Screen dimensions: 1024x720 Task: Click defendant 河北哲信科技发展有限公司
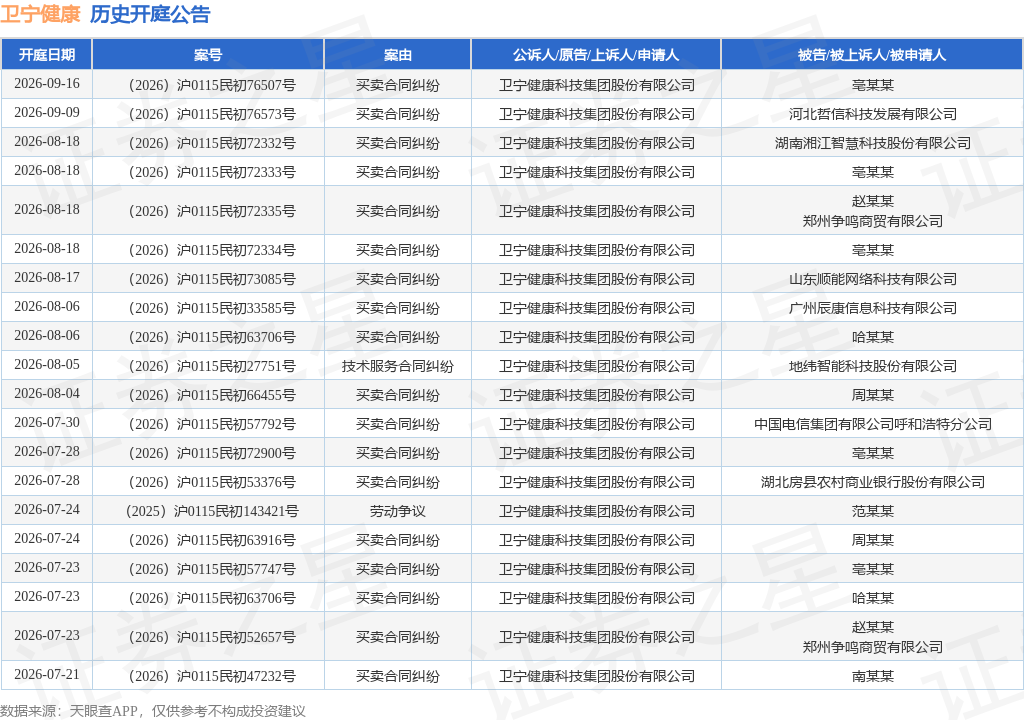pyautogui.click(x=872, y=114)
